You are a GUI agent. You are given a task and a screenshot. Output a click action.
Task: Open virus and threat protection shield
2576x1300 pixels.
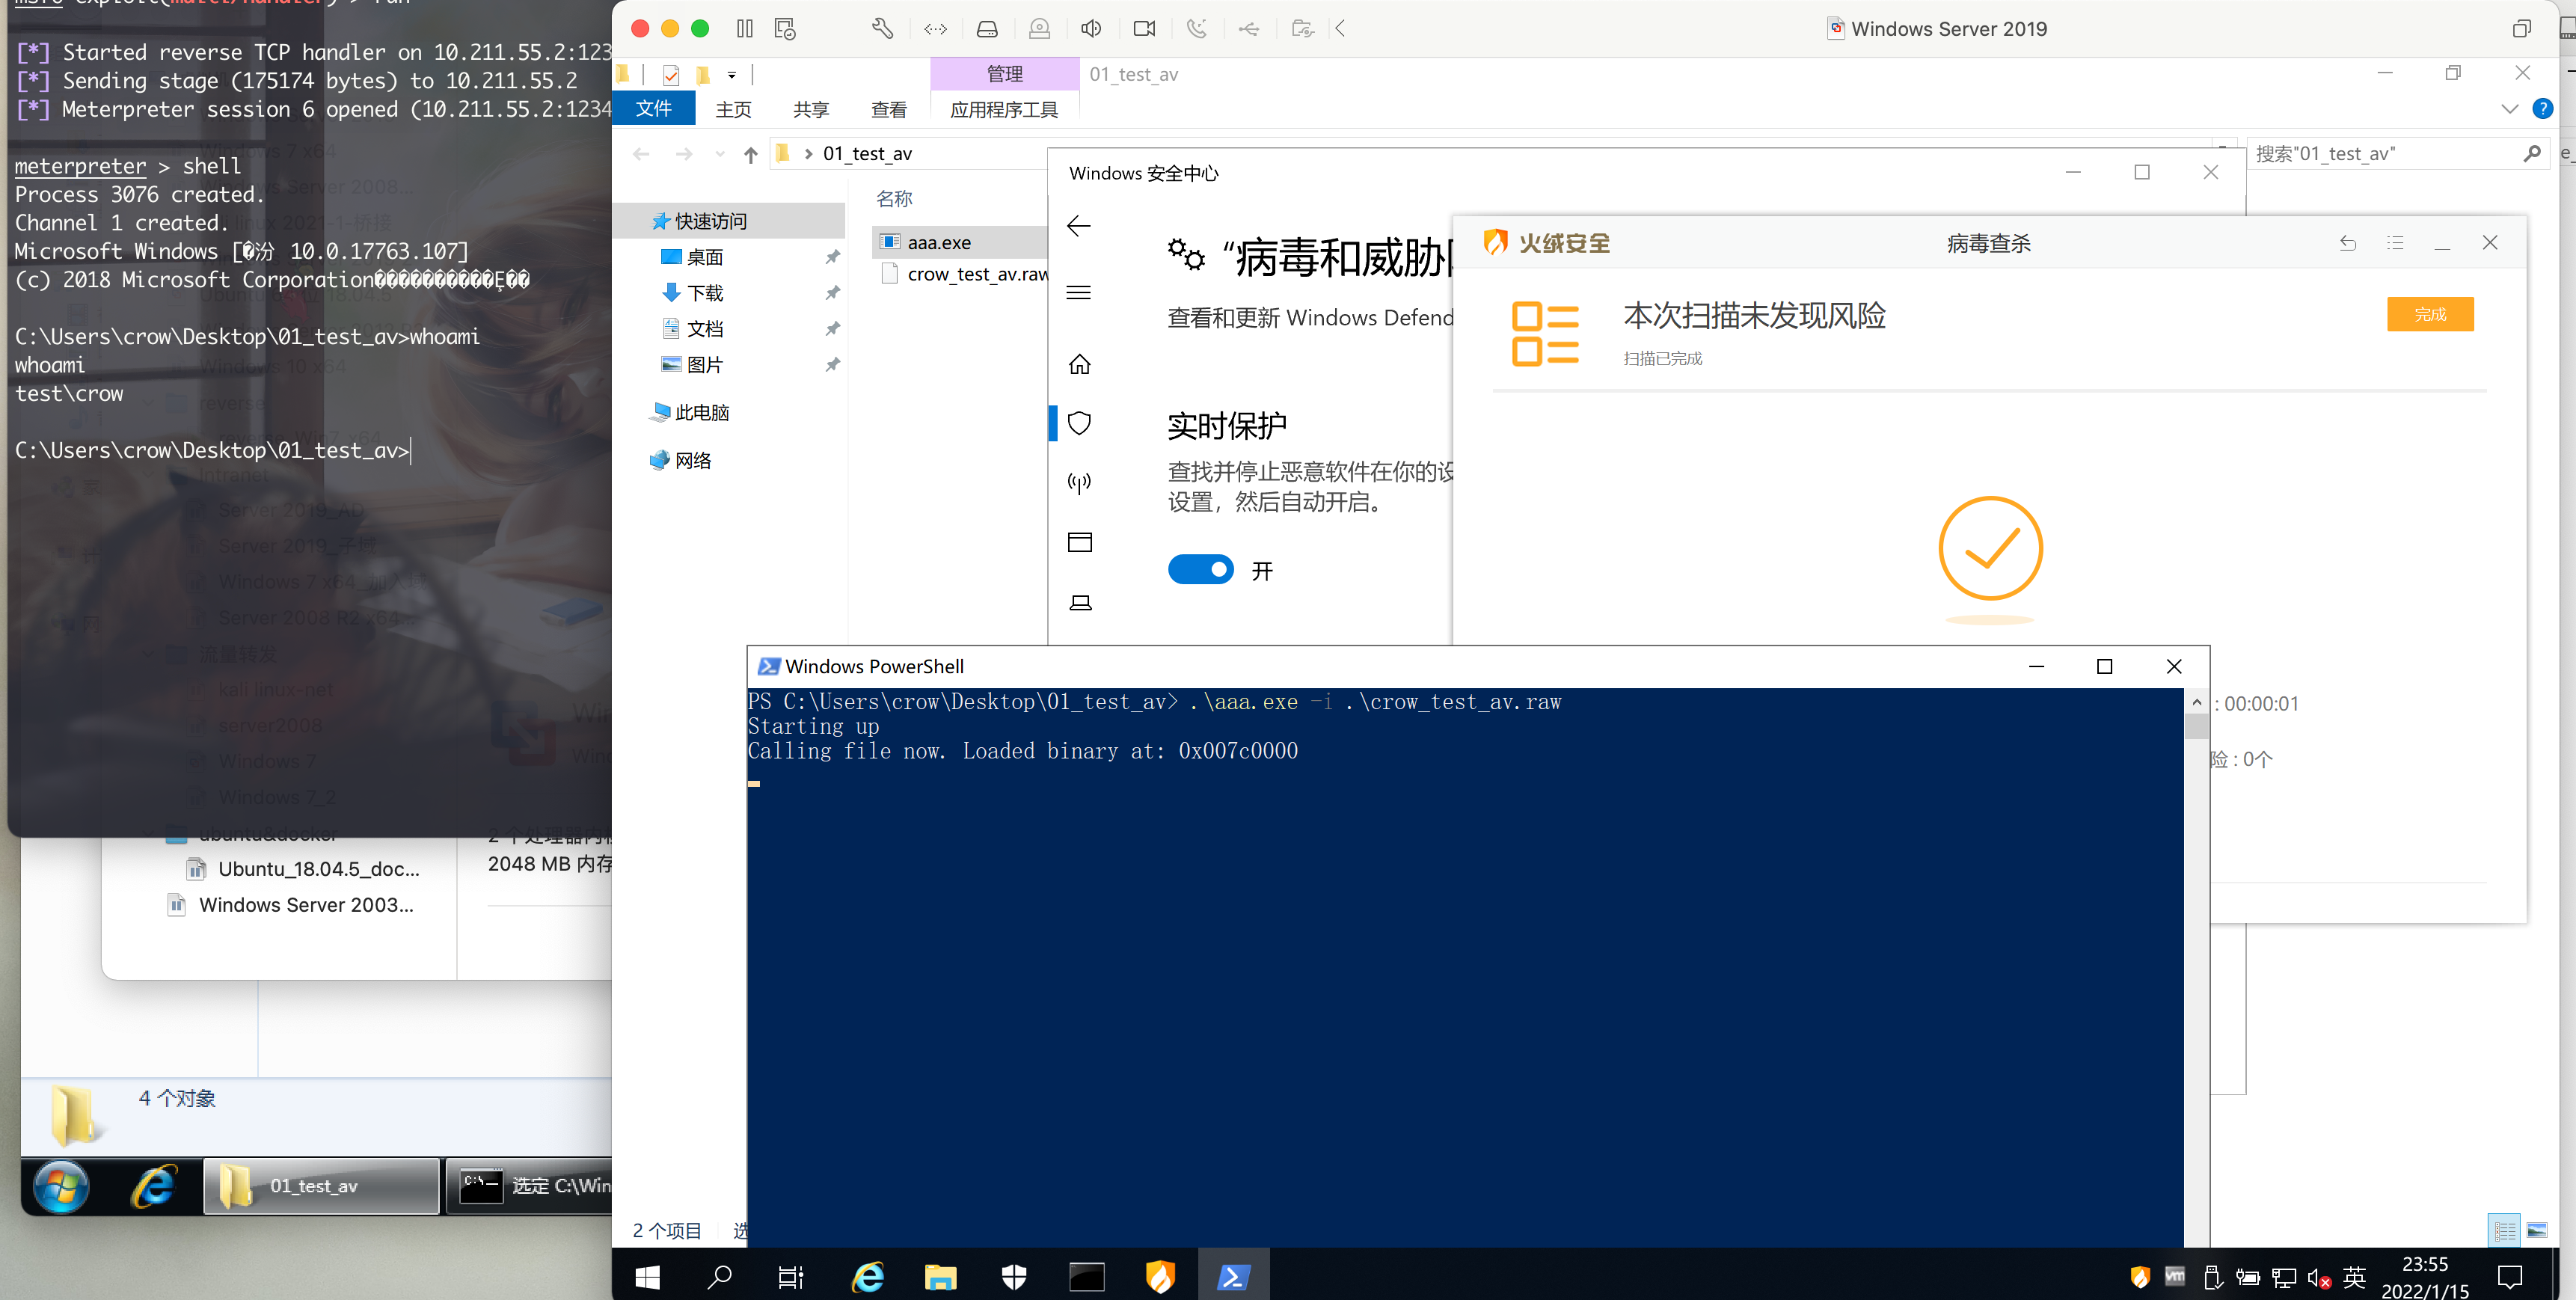tap(1079, 423)
